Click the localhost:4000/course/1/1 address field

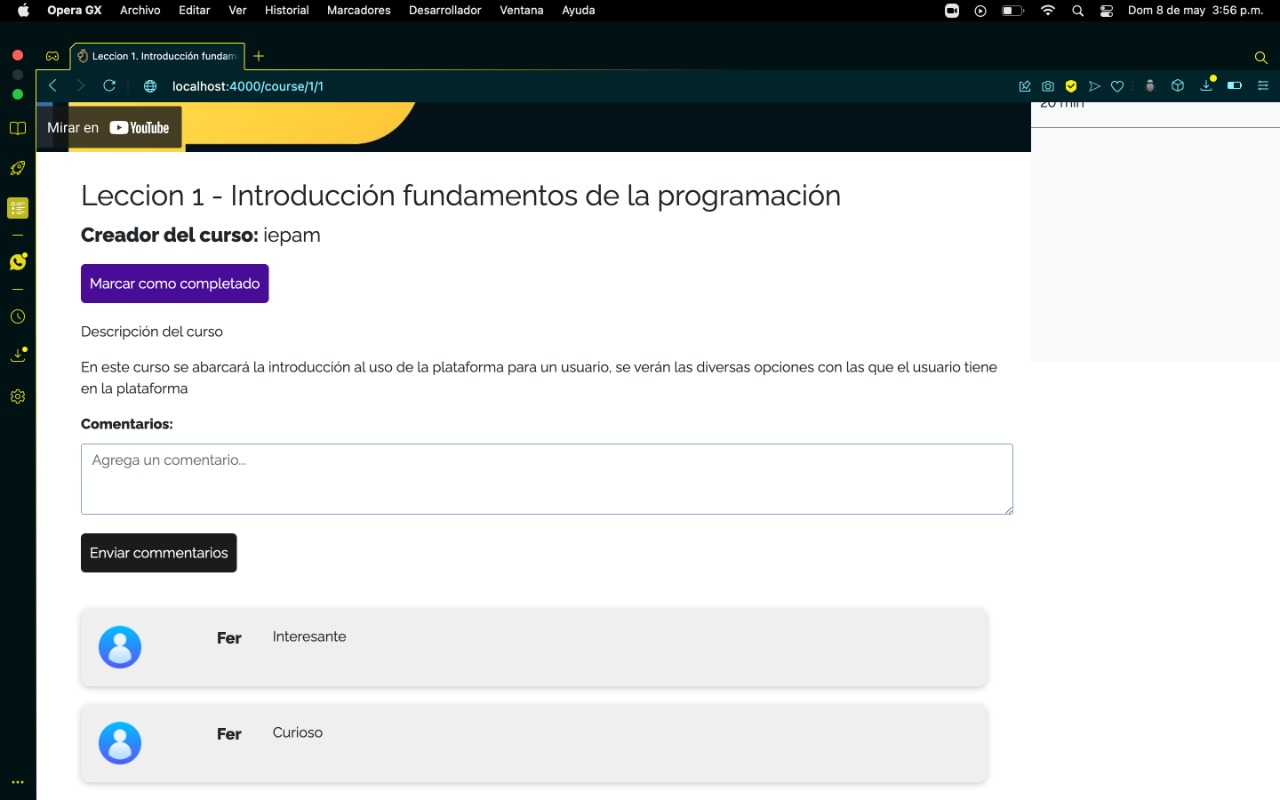tap(248, 86)
